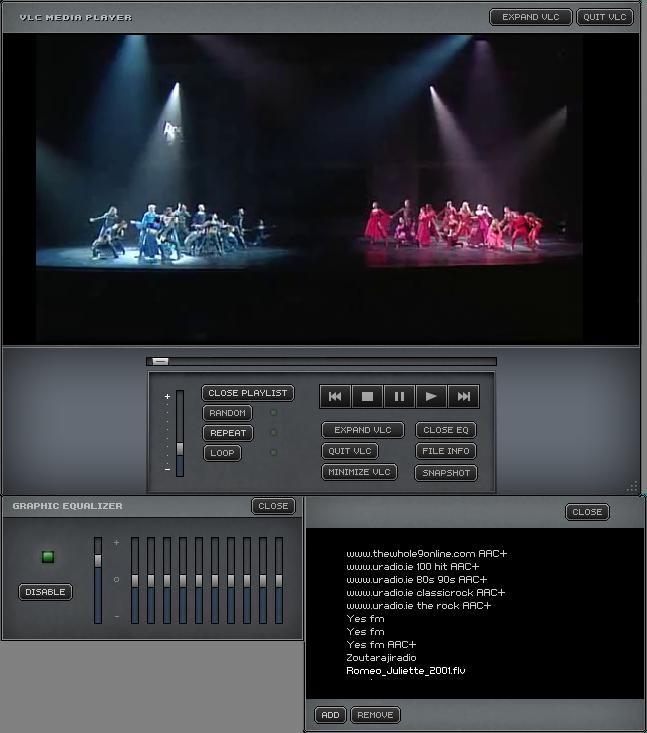Disable the graphic equalizer
Viewport: 647px width, 733px height.
tap(45, 592)
